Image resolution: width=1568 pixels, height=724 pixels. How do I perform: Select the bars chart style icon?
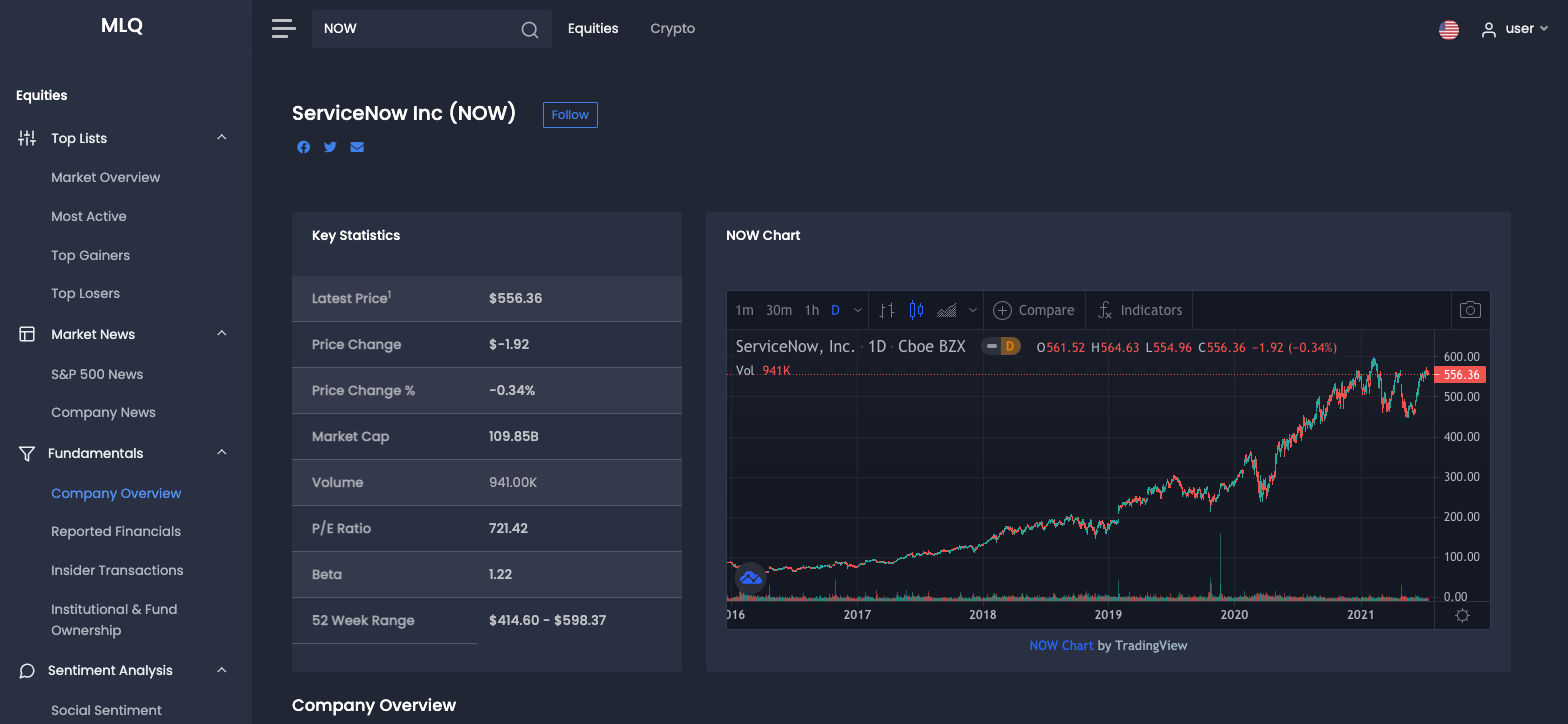[x=887, y=310]
